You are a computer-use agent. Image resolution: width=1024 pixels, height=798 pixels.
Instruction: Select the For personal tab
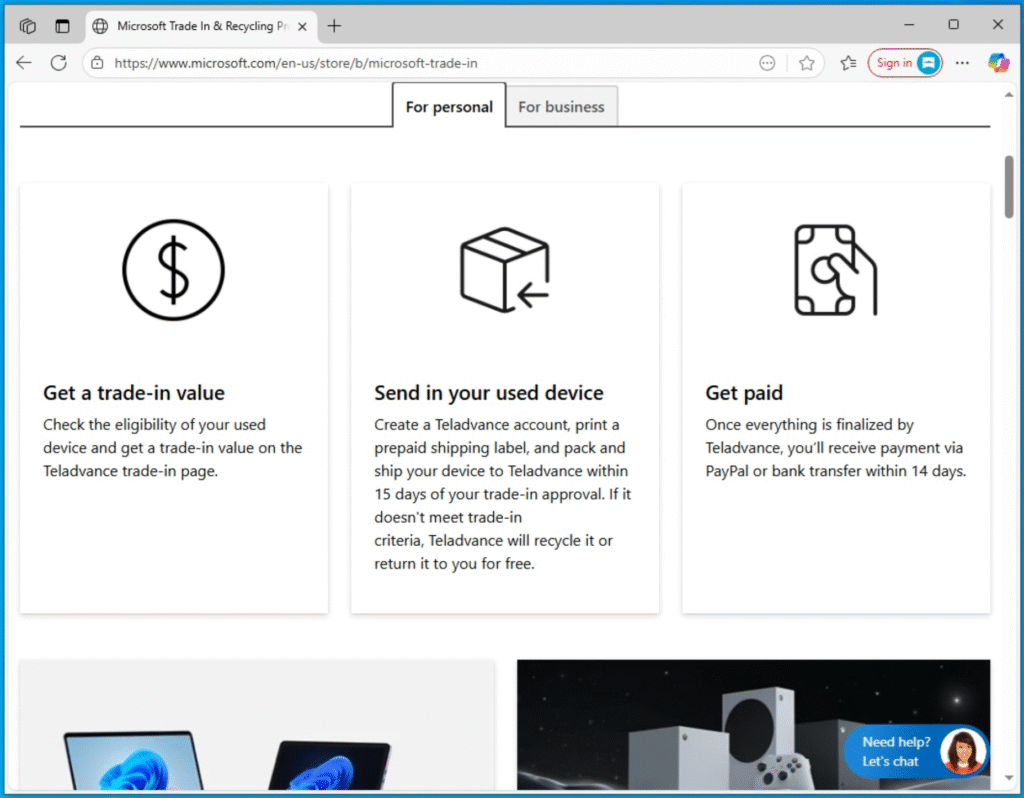(x=448, y=105)
